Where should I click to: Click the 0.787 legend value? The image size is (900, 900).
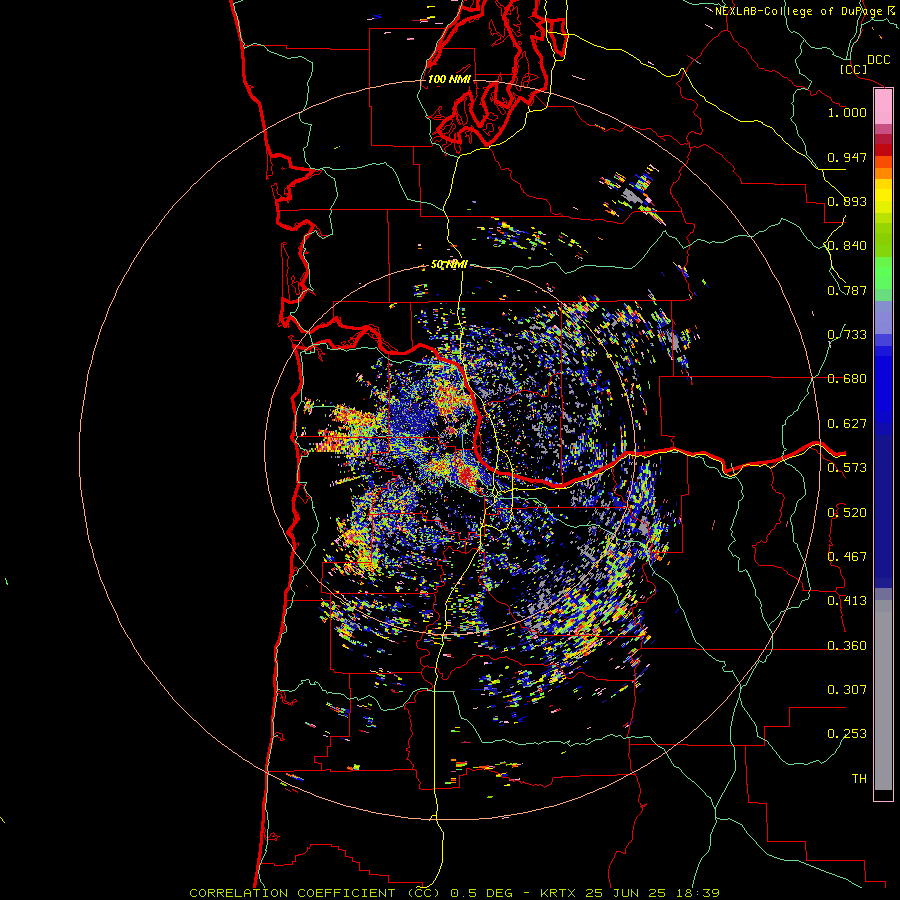847,290
